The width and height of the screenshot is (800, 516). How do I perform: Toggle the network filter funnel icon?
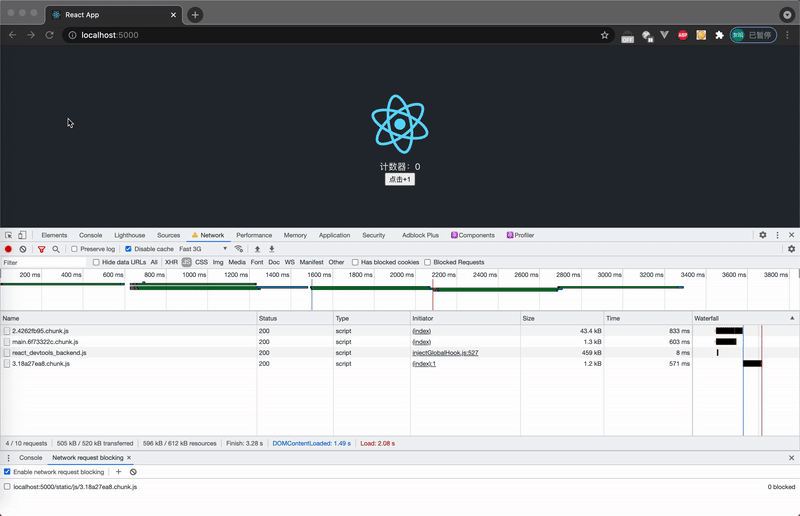(41, 249)
